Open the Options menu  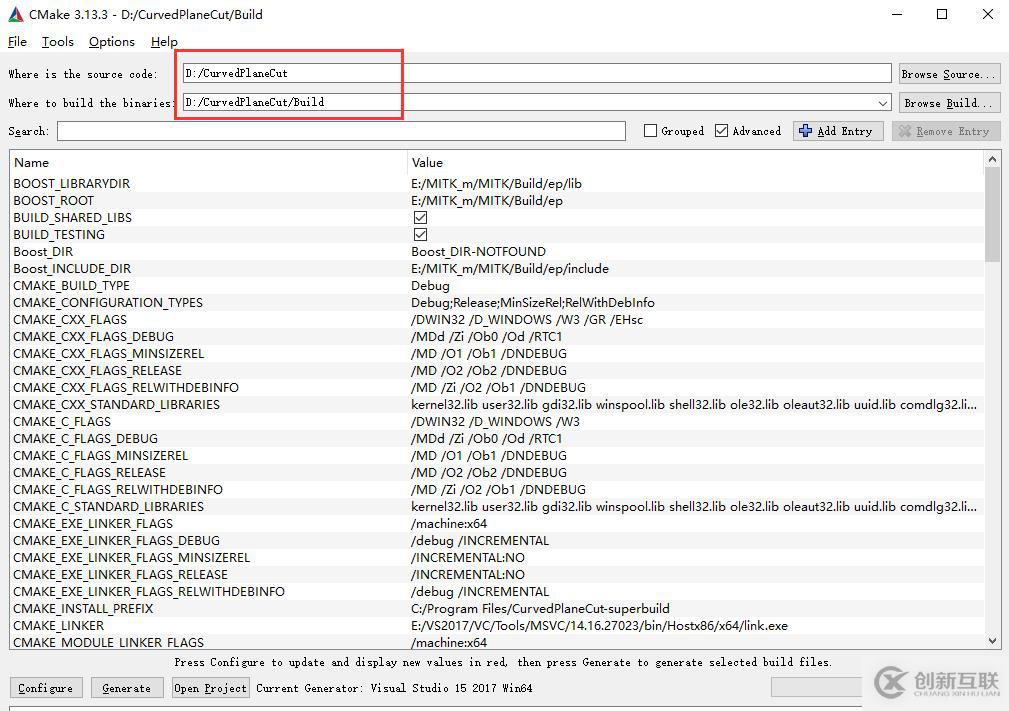pos(111,42)
